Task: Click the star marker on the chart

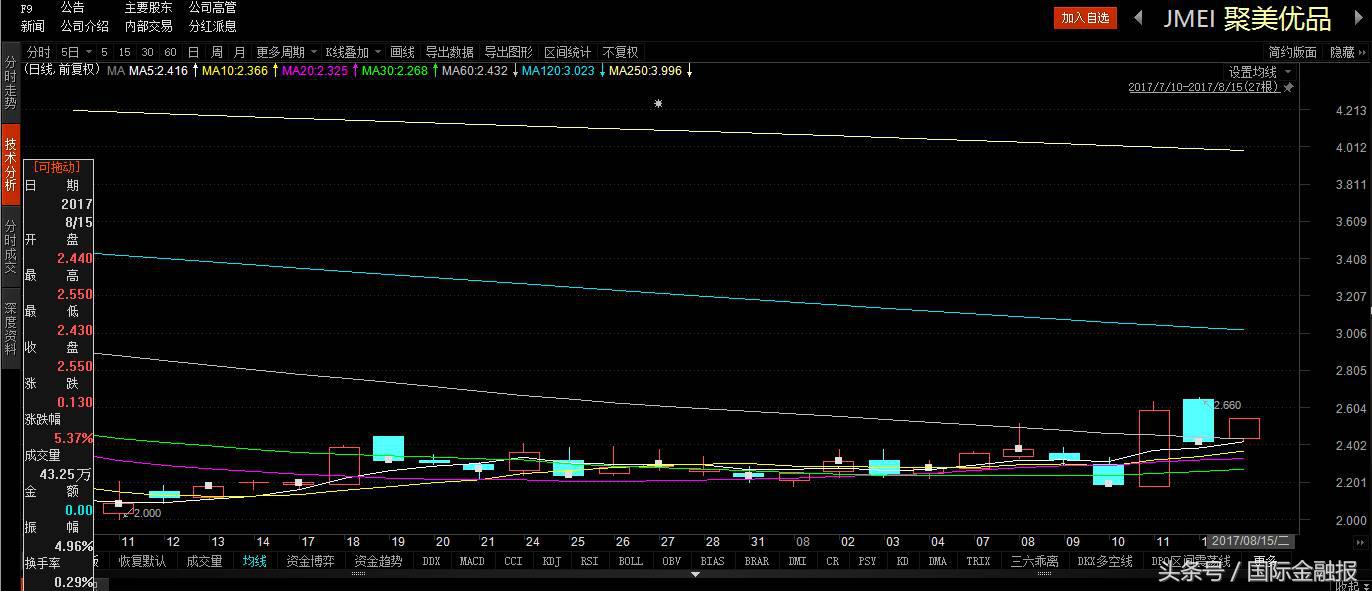Action: tap(658, 104)
